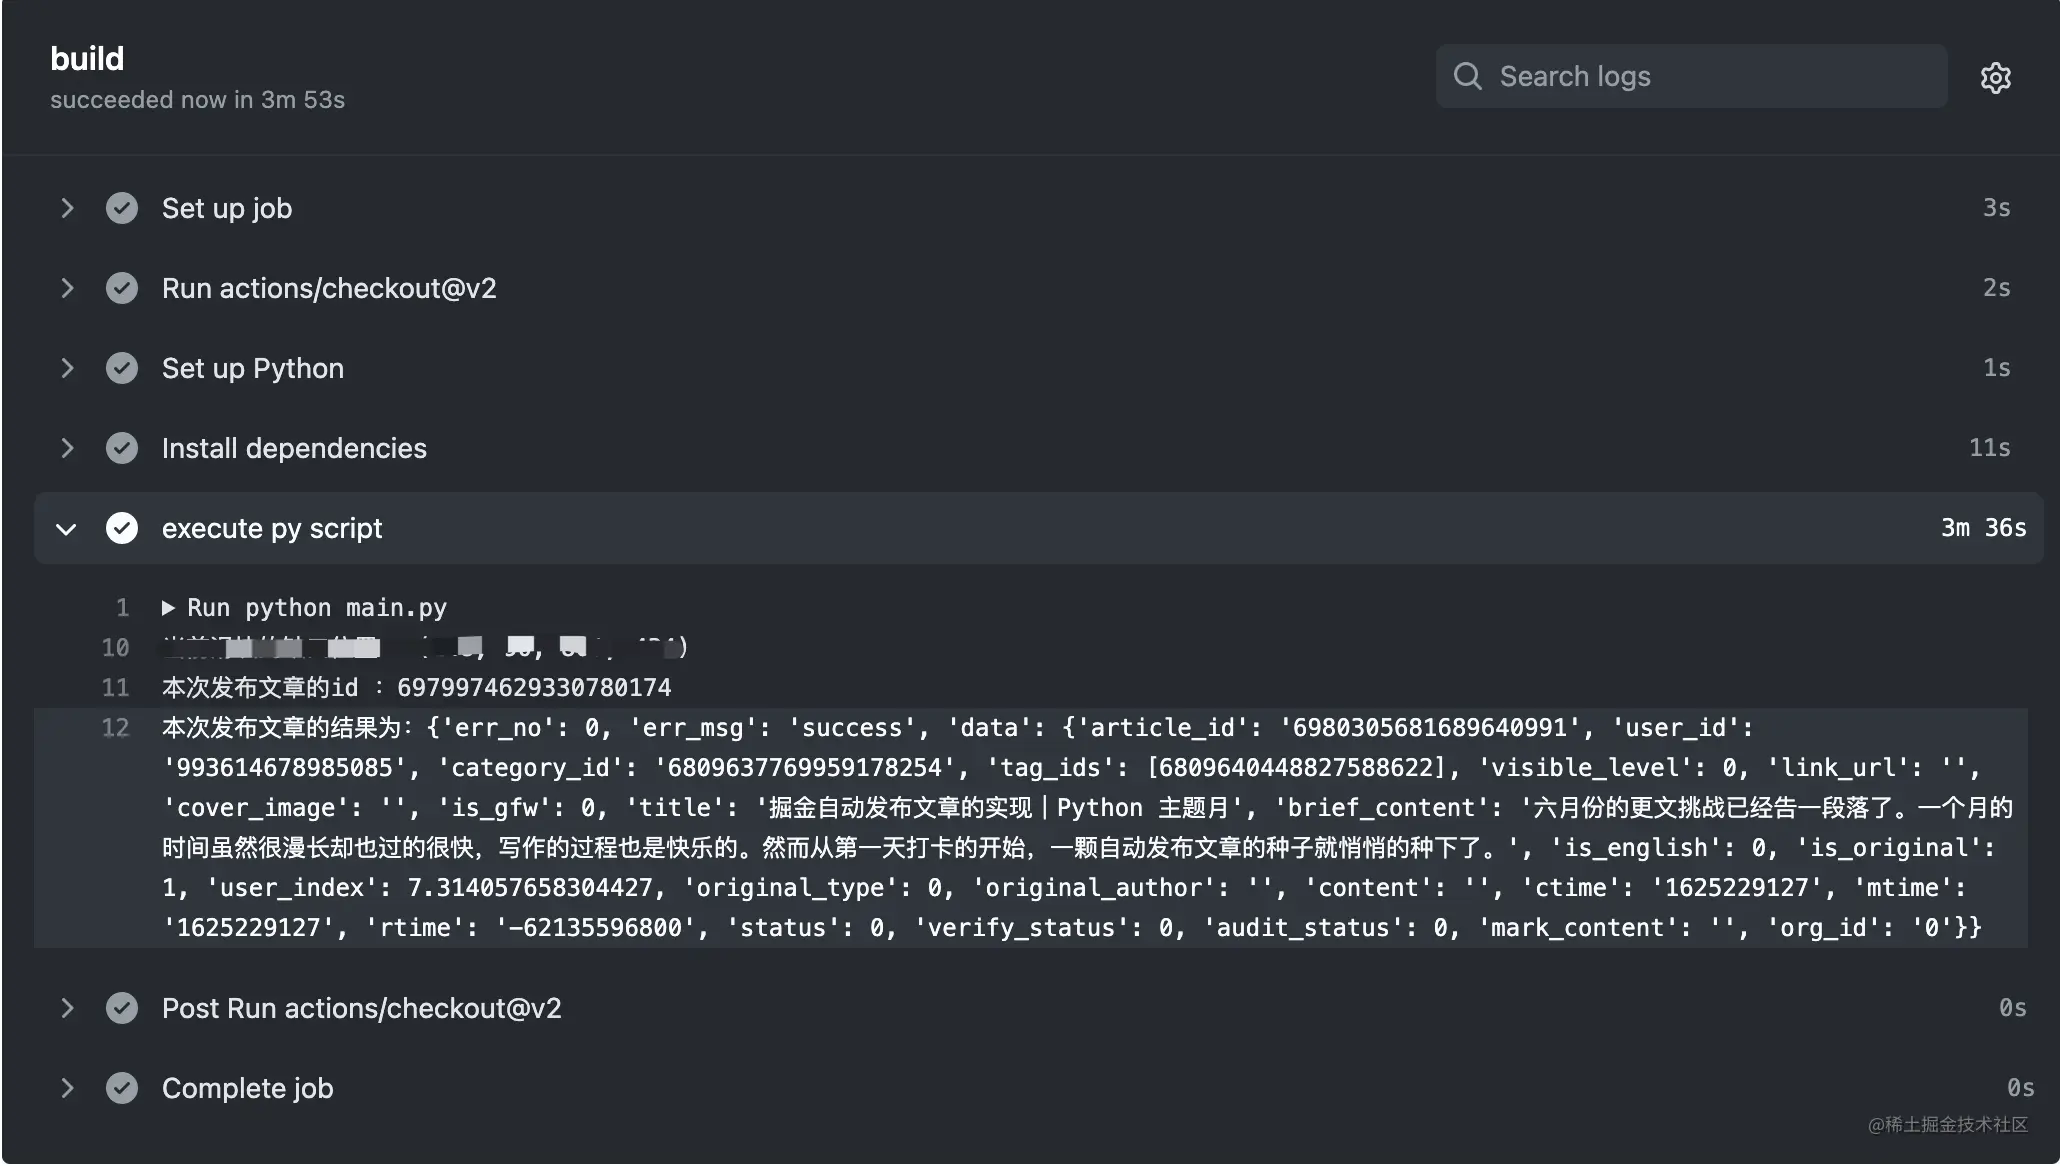
Task: Click the Search logs input field
Action: pyautogui.click(x=1691, y=76)
